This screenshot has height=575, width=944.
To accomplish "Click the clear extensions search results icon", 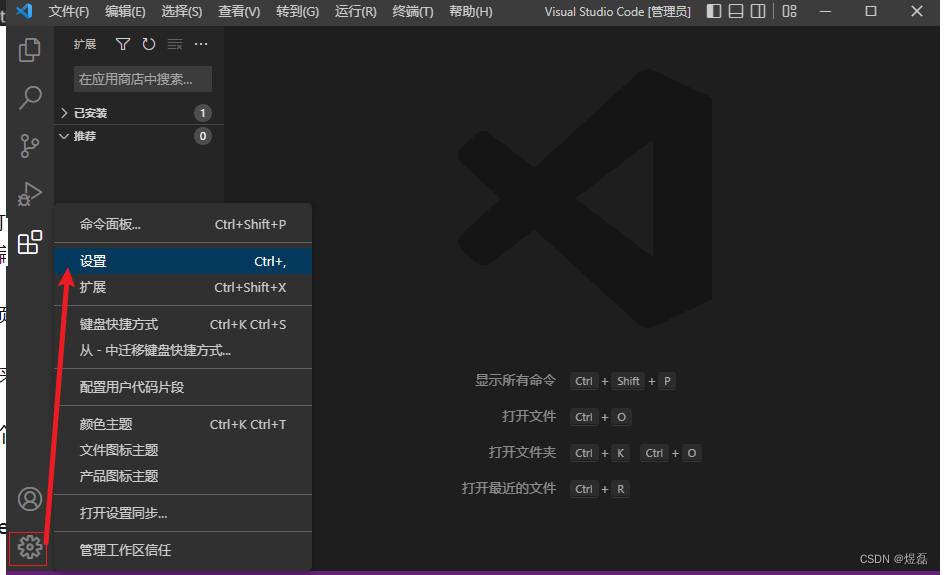I will (x=175, y=44).
